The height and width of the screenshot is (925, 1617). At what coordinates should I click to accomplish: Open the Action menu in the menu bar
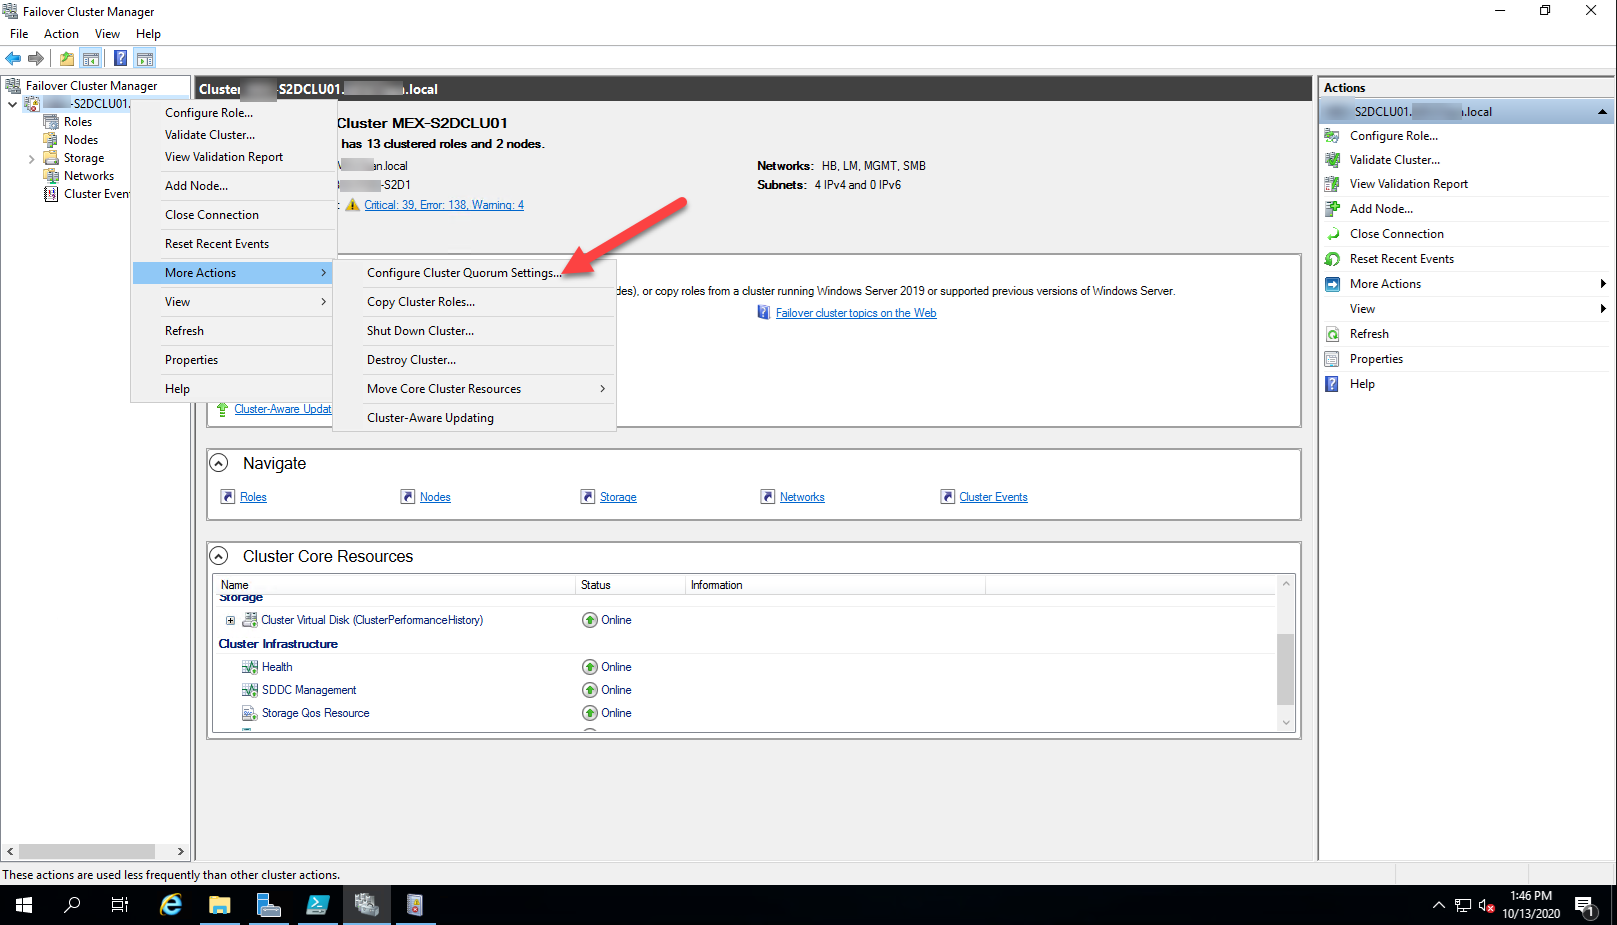tap(60, 33)
